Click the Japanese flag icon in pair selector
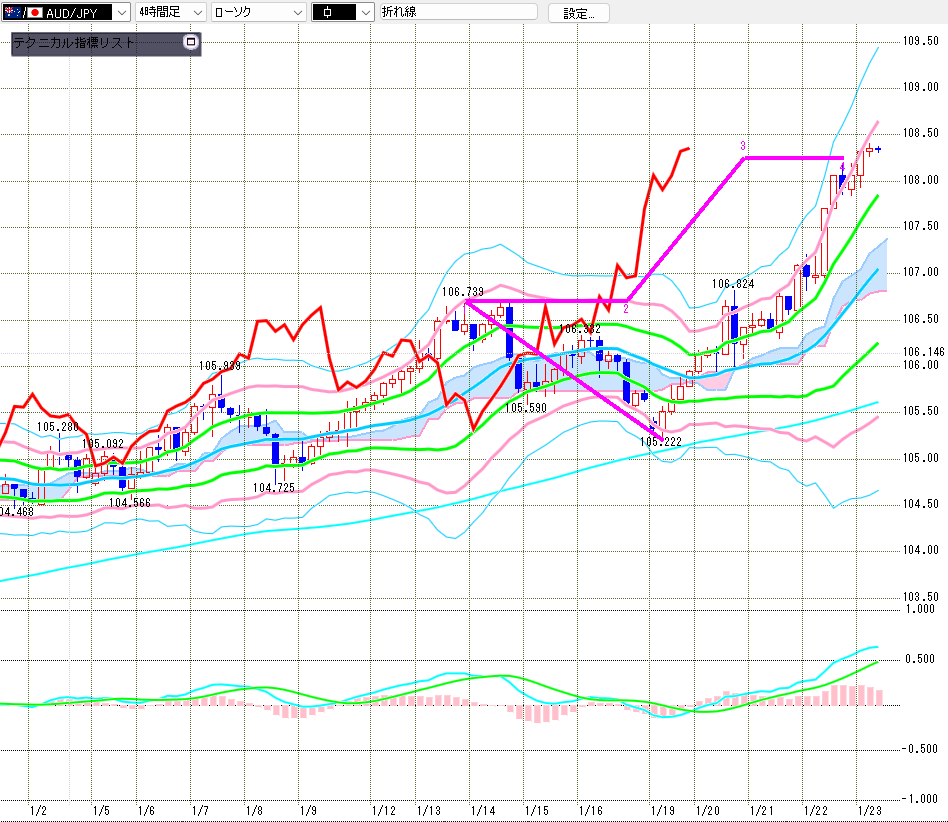Viewport: 948px width, 822px height. (35, 12)
